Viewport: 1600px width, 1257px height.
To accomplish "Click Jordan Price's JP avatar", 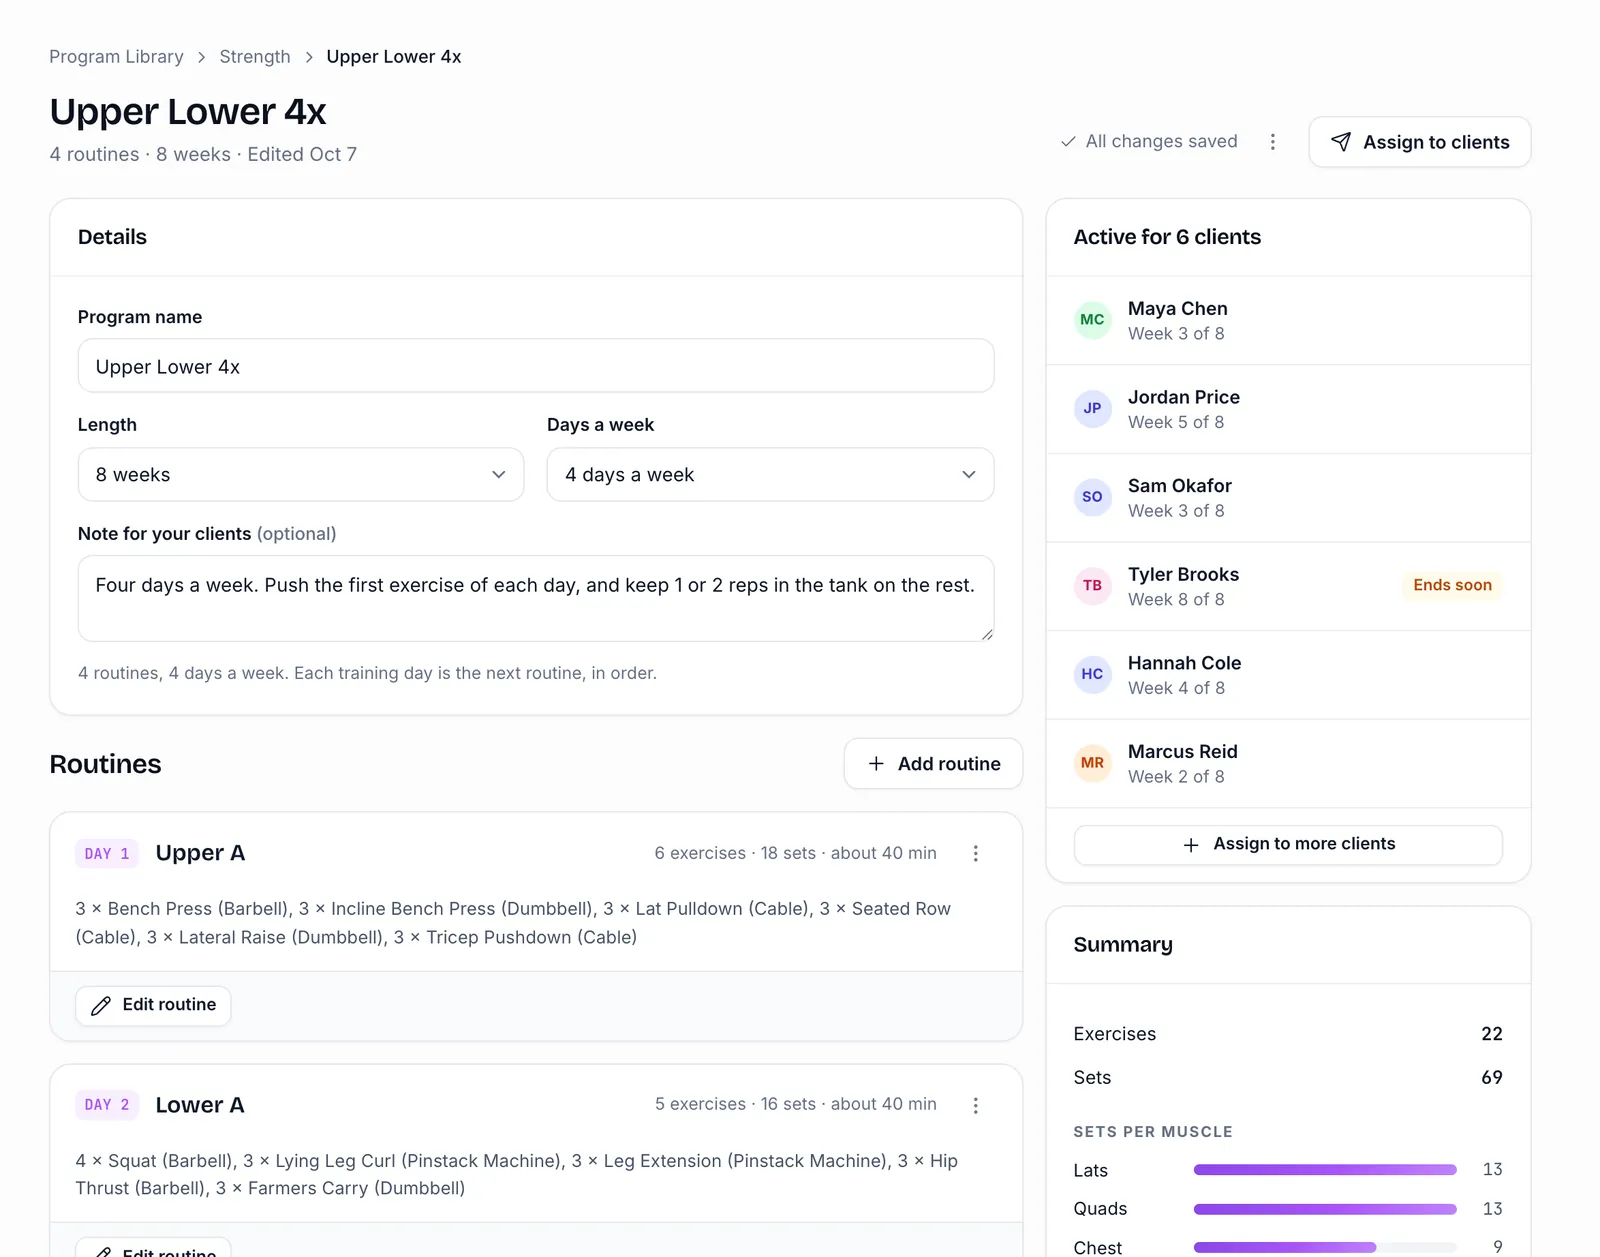I will (1092, 409).
